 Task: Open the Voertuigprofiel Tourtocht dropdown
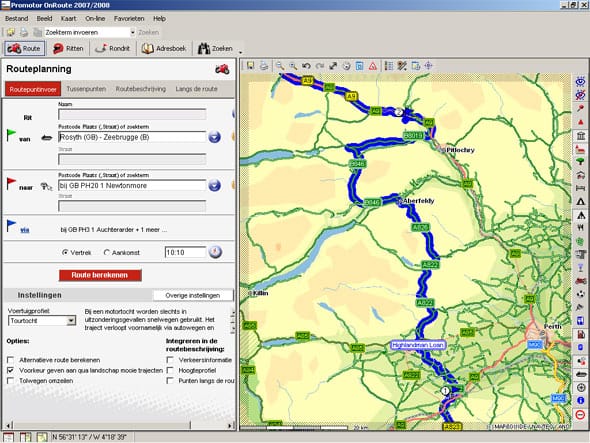(71, 321)
